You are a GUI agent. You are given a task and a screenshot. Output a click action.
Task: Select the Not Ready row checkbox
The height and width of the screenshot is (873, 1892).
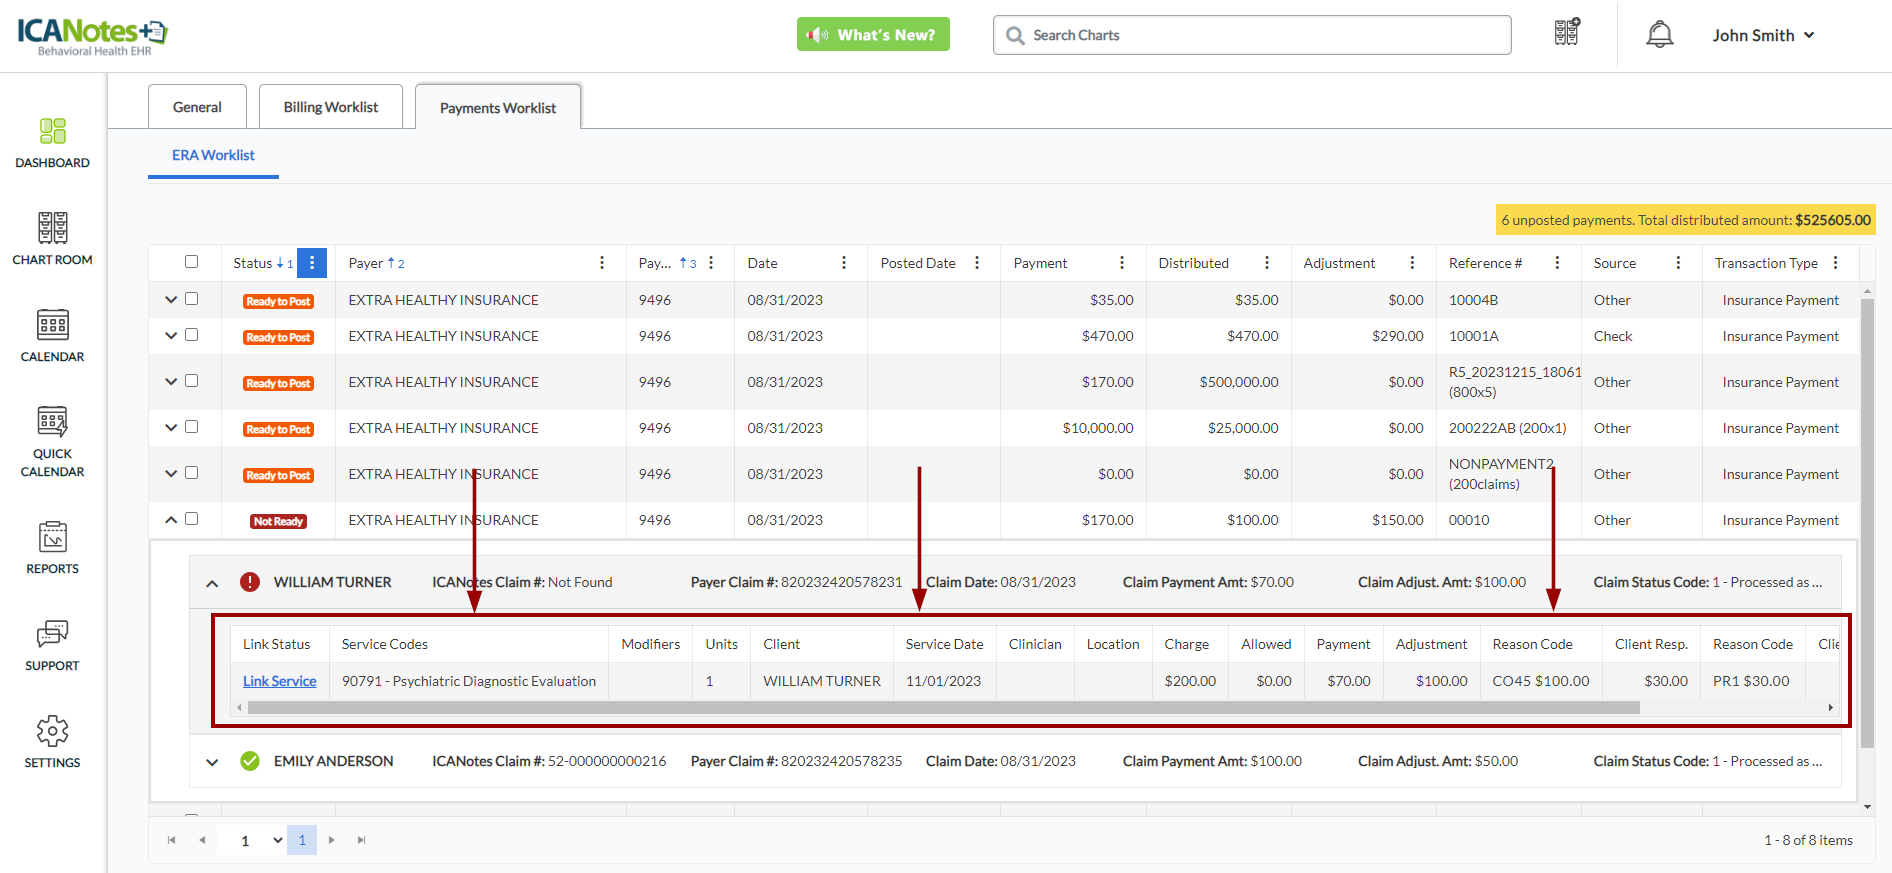point(191,519)
